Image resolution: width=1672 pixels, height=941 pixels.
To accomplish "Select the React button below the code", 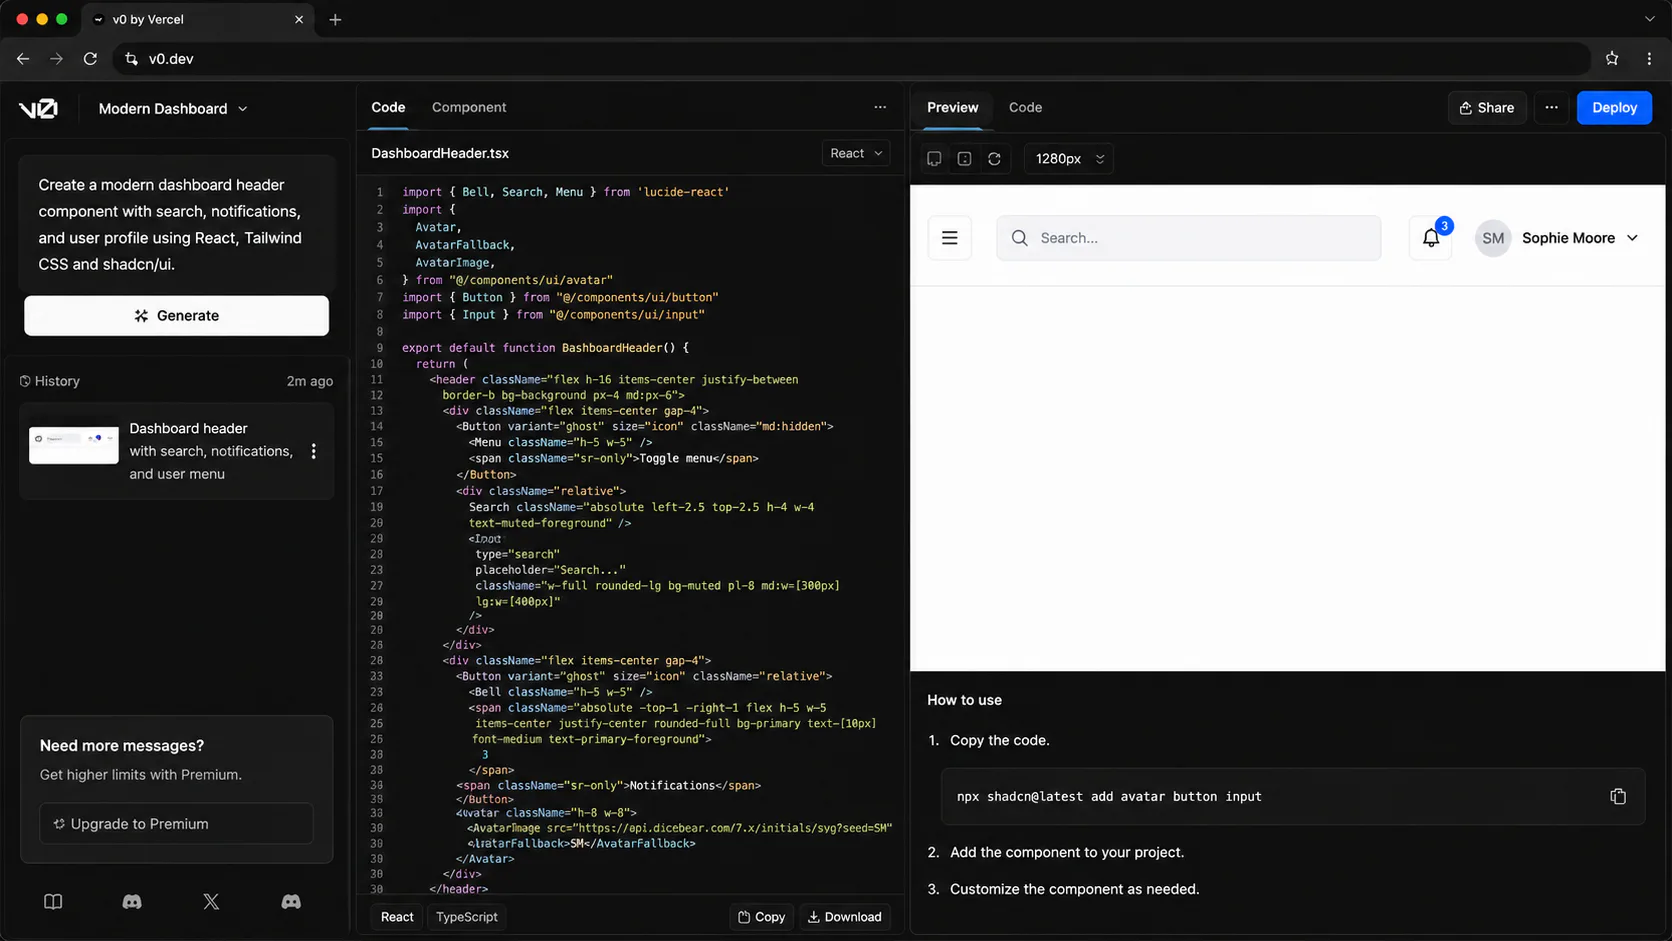I will [x=397, y=916].
